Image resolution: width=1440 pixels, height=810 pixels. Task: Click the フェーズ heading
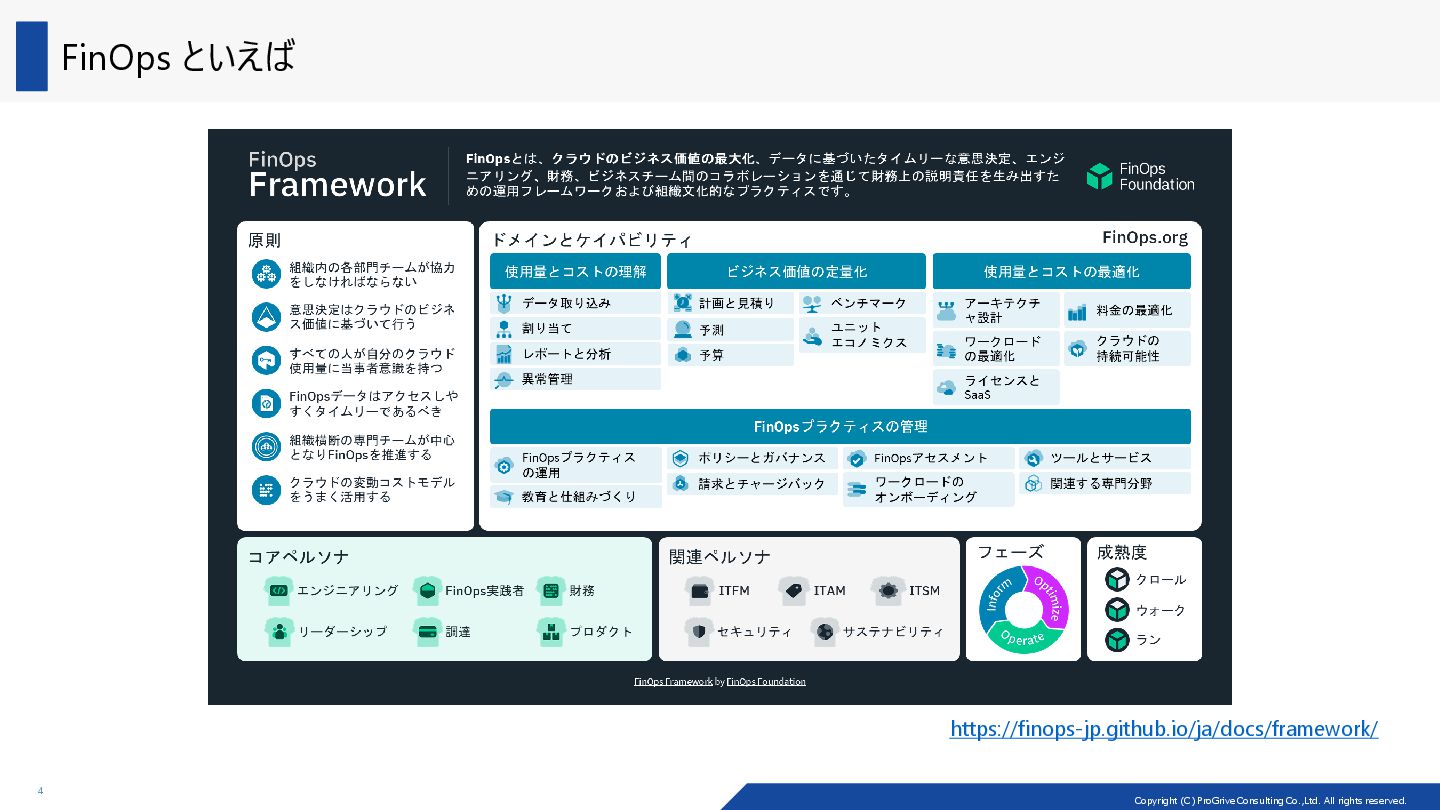[1010, 552]
